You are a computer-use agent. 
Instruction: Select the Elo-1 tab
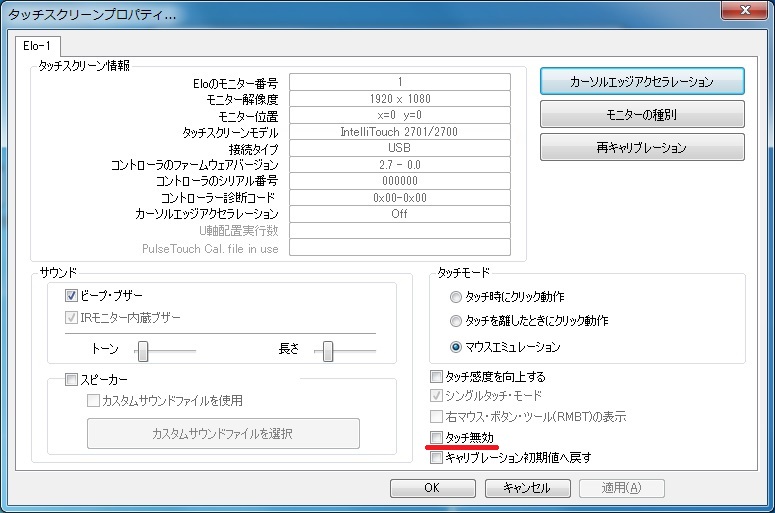38,46
